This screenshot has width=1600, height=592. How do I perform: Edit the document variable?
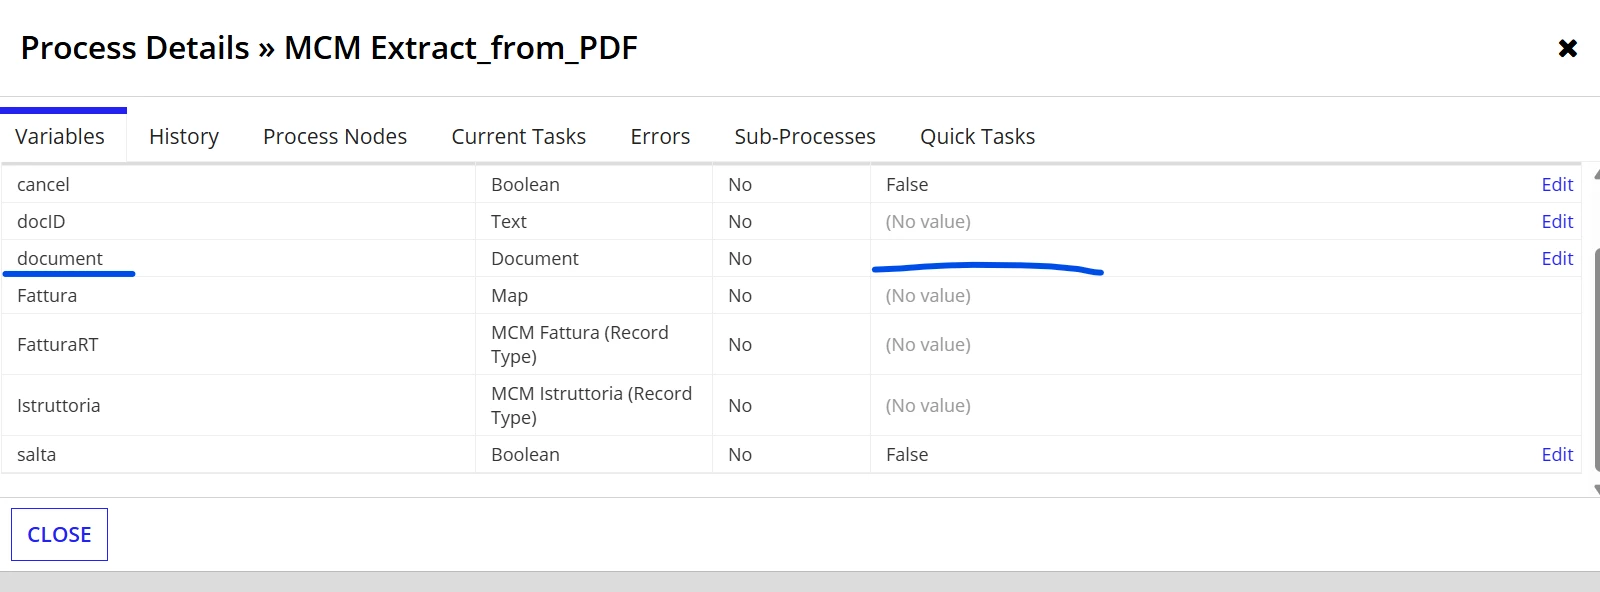click(1557, 258)
